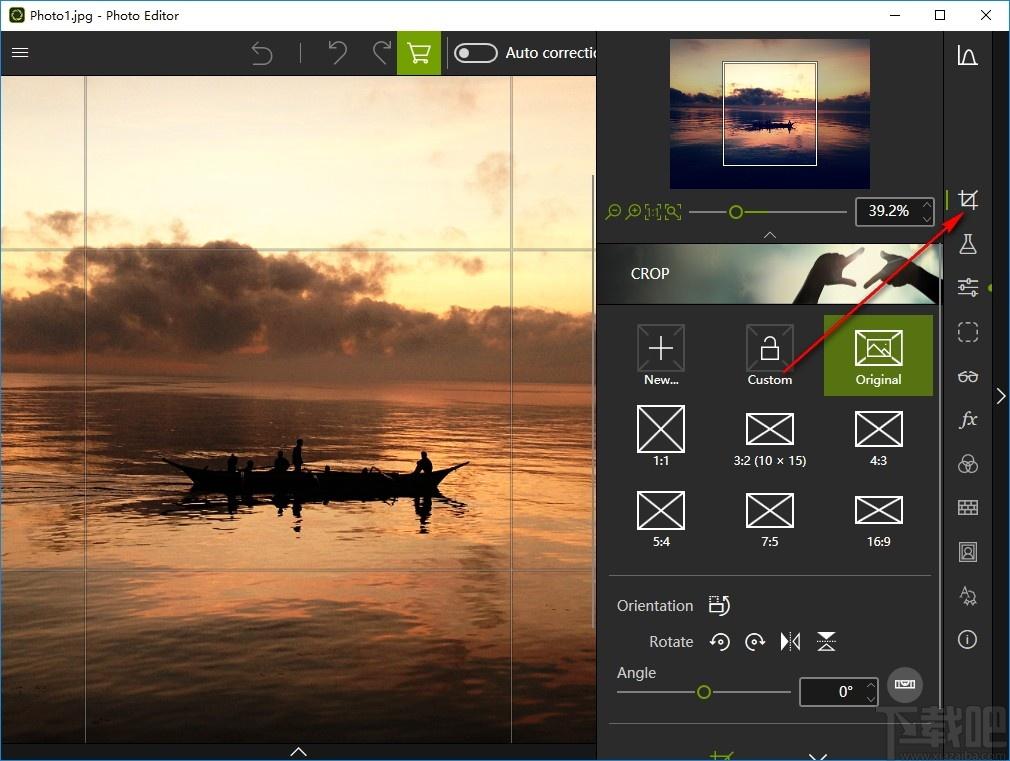Activate the horizon level tool
Screen dimensions: 1010x761
tap(904, 684)
